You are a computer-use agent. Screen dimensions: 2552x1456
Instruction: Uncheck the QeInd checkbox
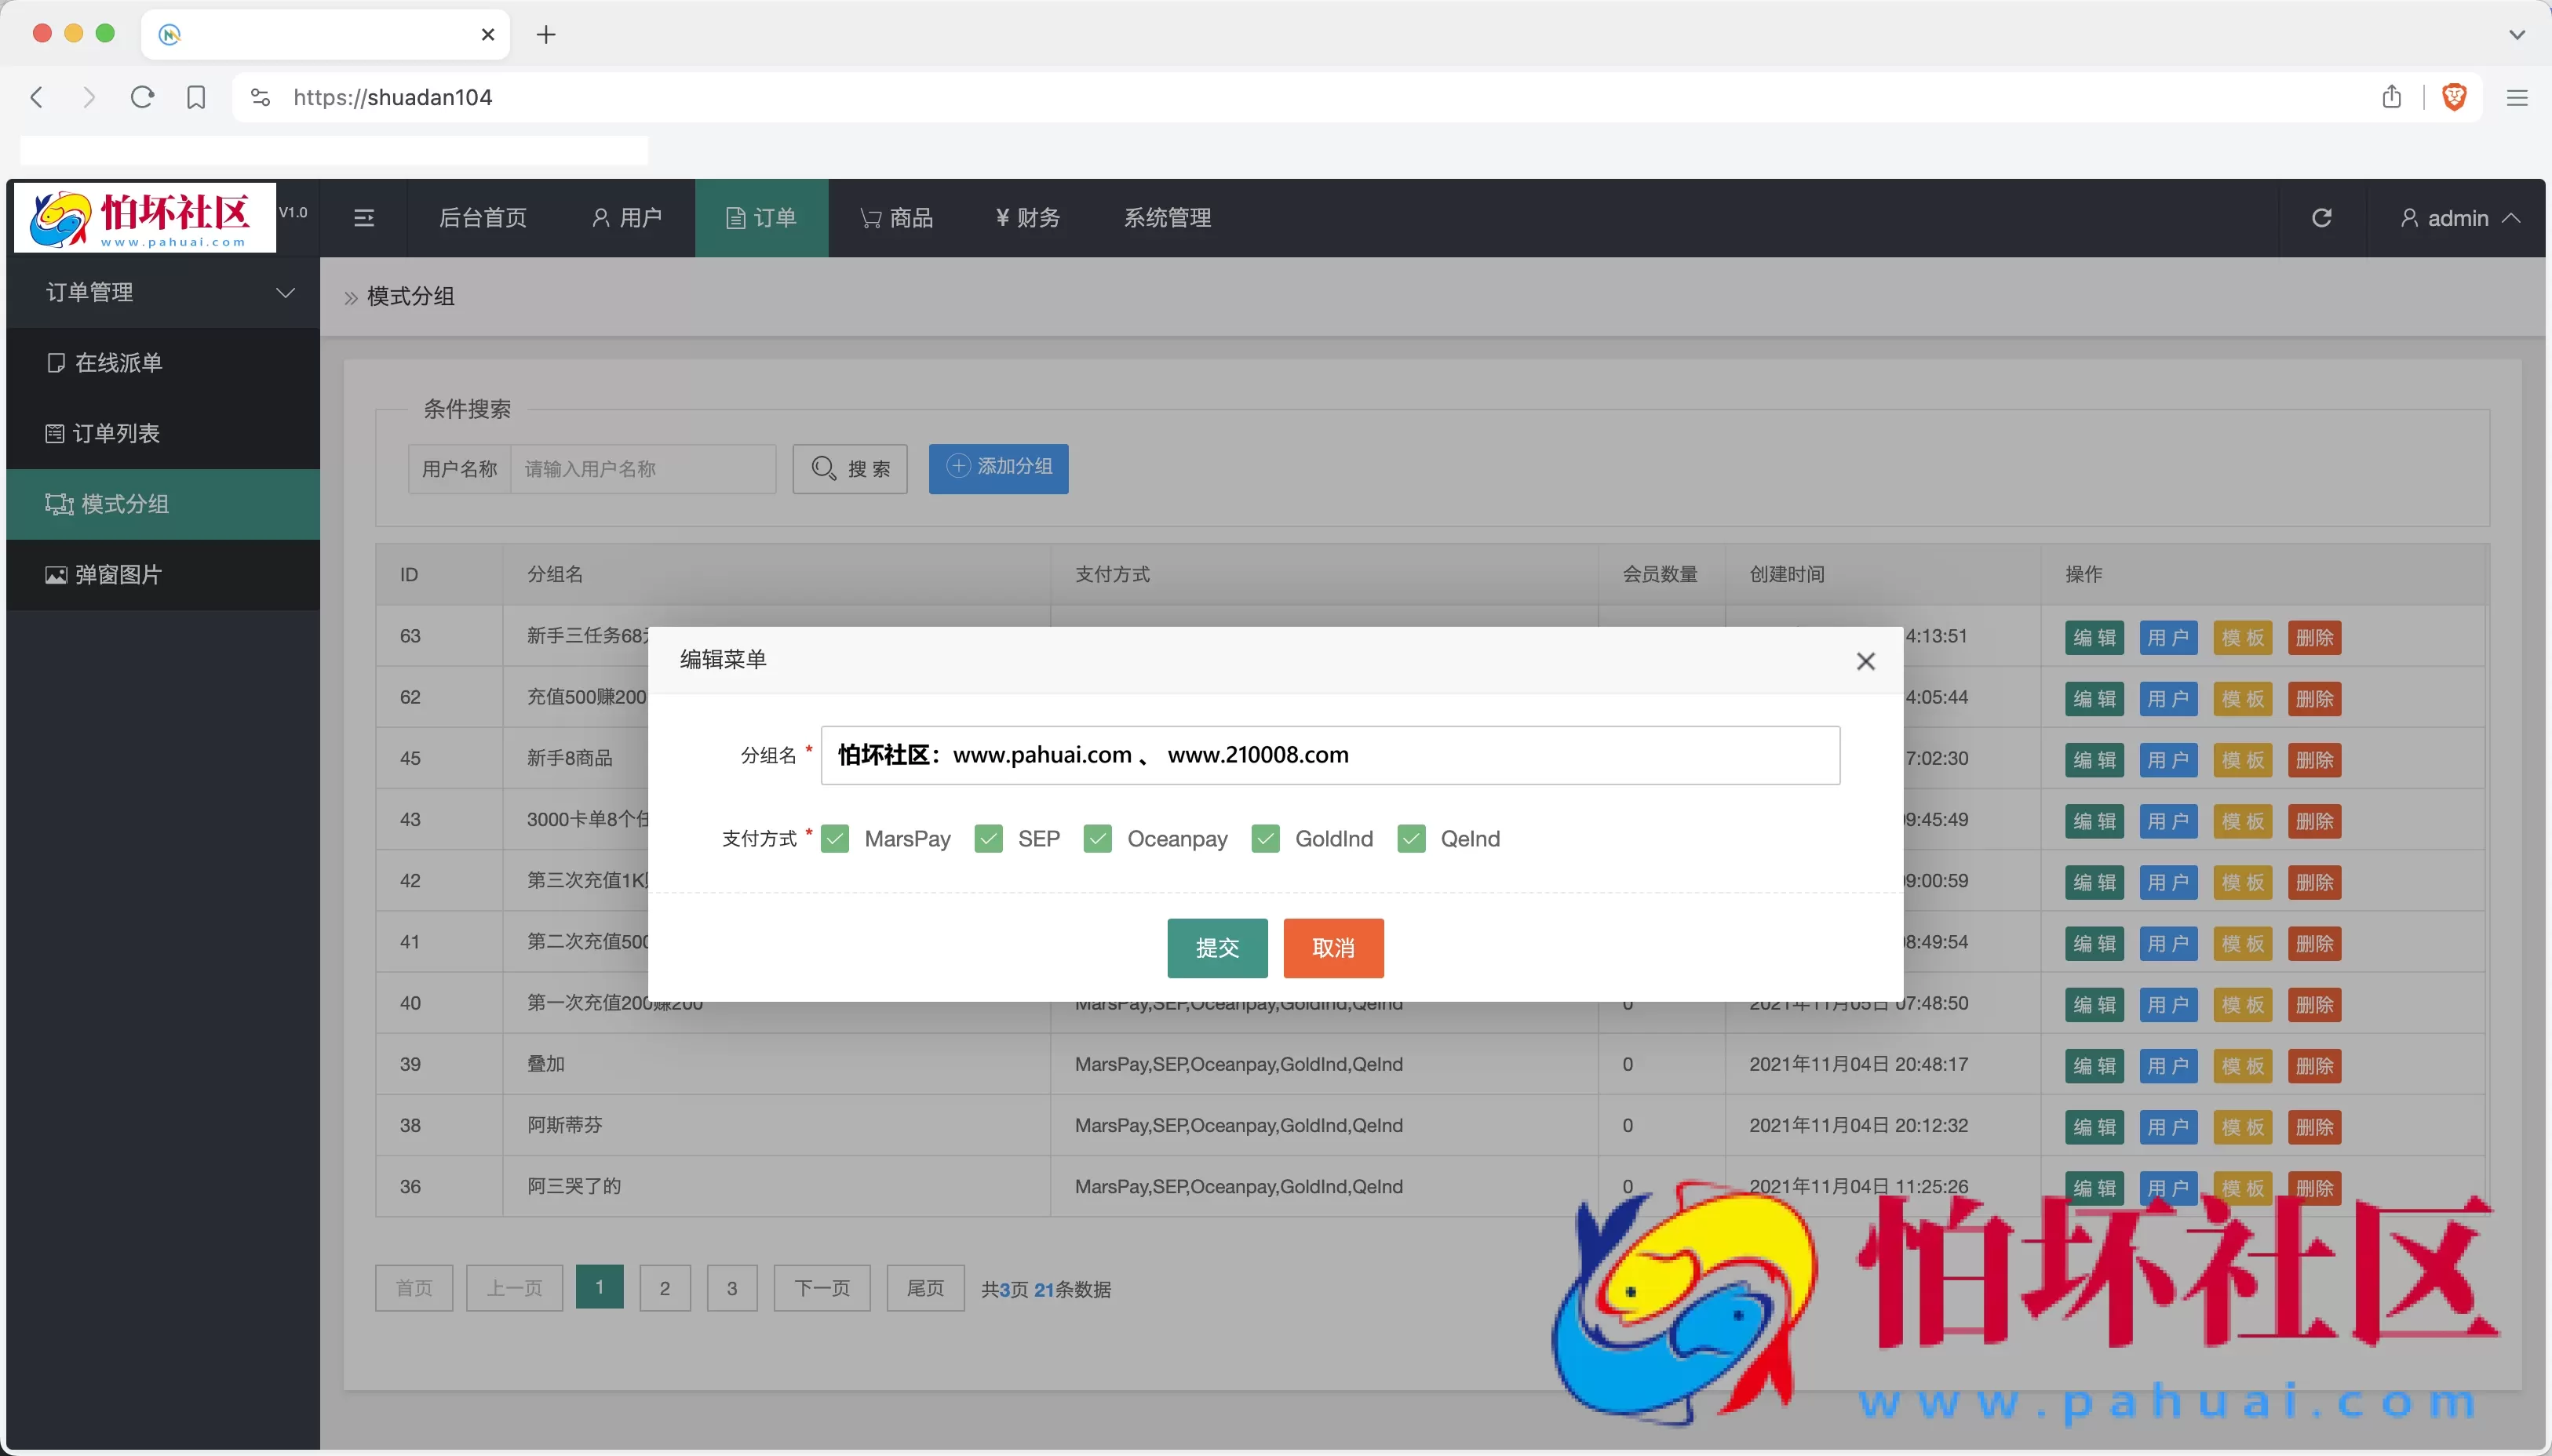[1410, 839]
